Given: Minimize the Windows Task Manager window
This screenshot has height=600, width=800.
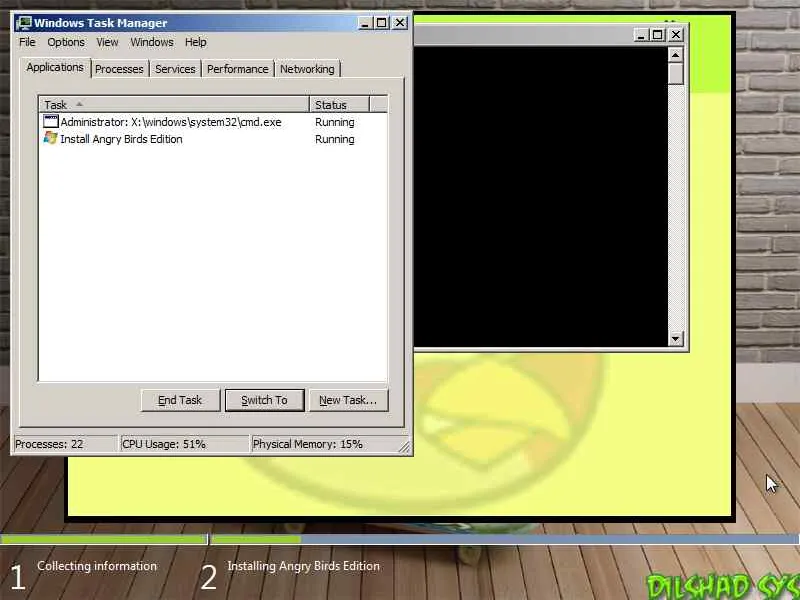Looking at the screenshot, I should [x=365, y=23].
